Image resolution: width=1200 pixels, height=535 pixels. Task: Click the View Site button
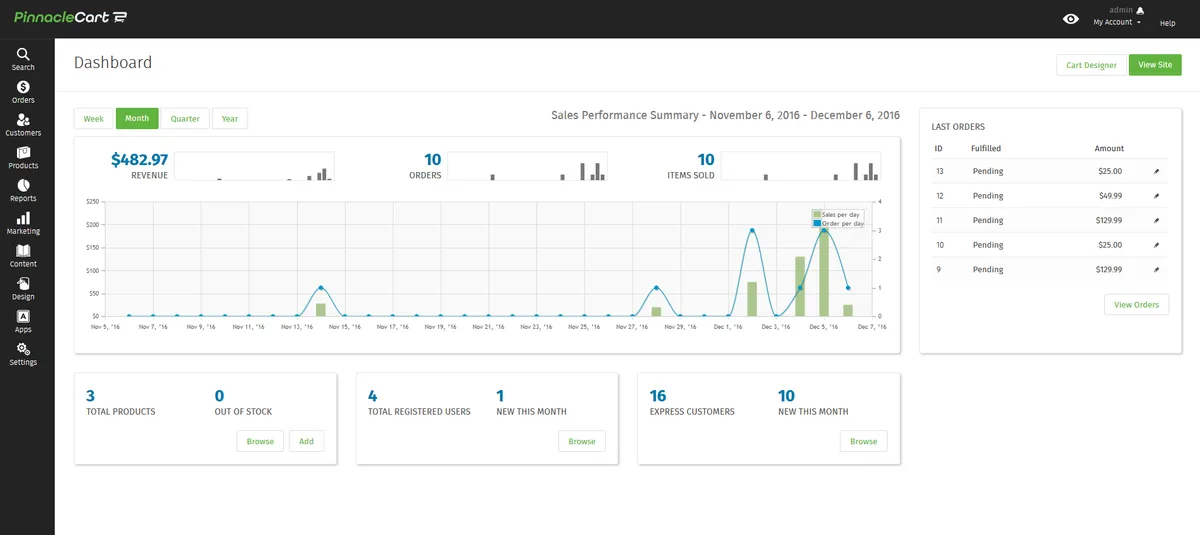(1155, 65)
